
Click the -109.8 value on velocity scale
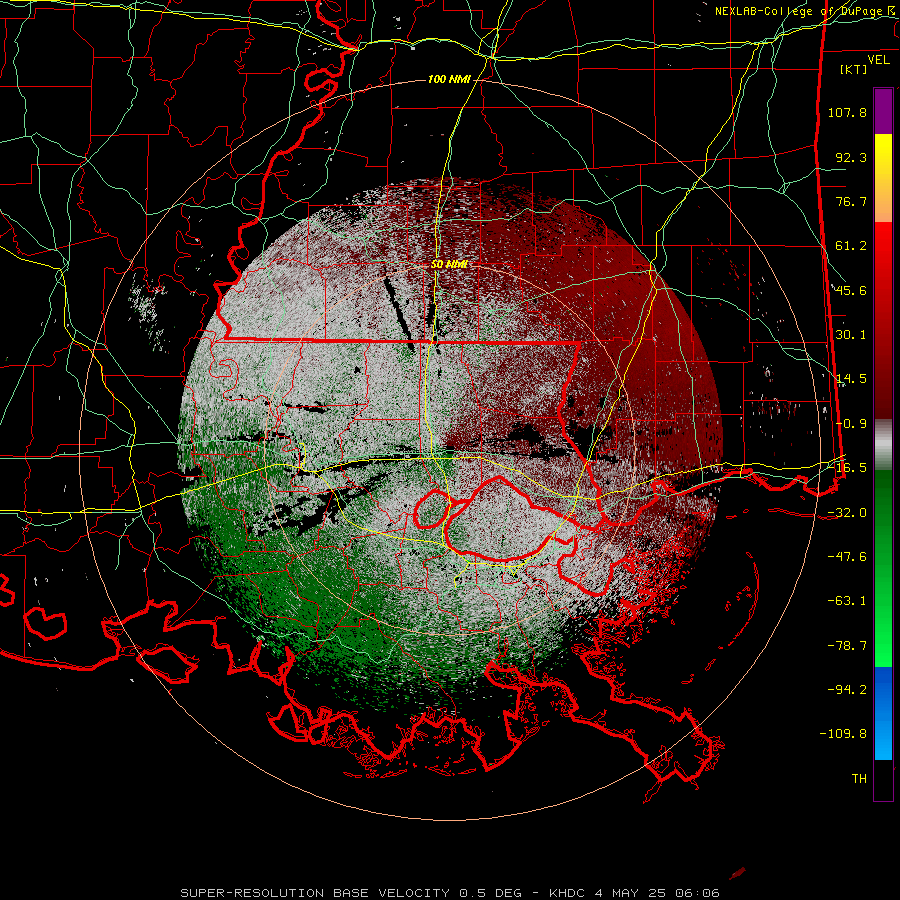coord(843,734)
